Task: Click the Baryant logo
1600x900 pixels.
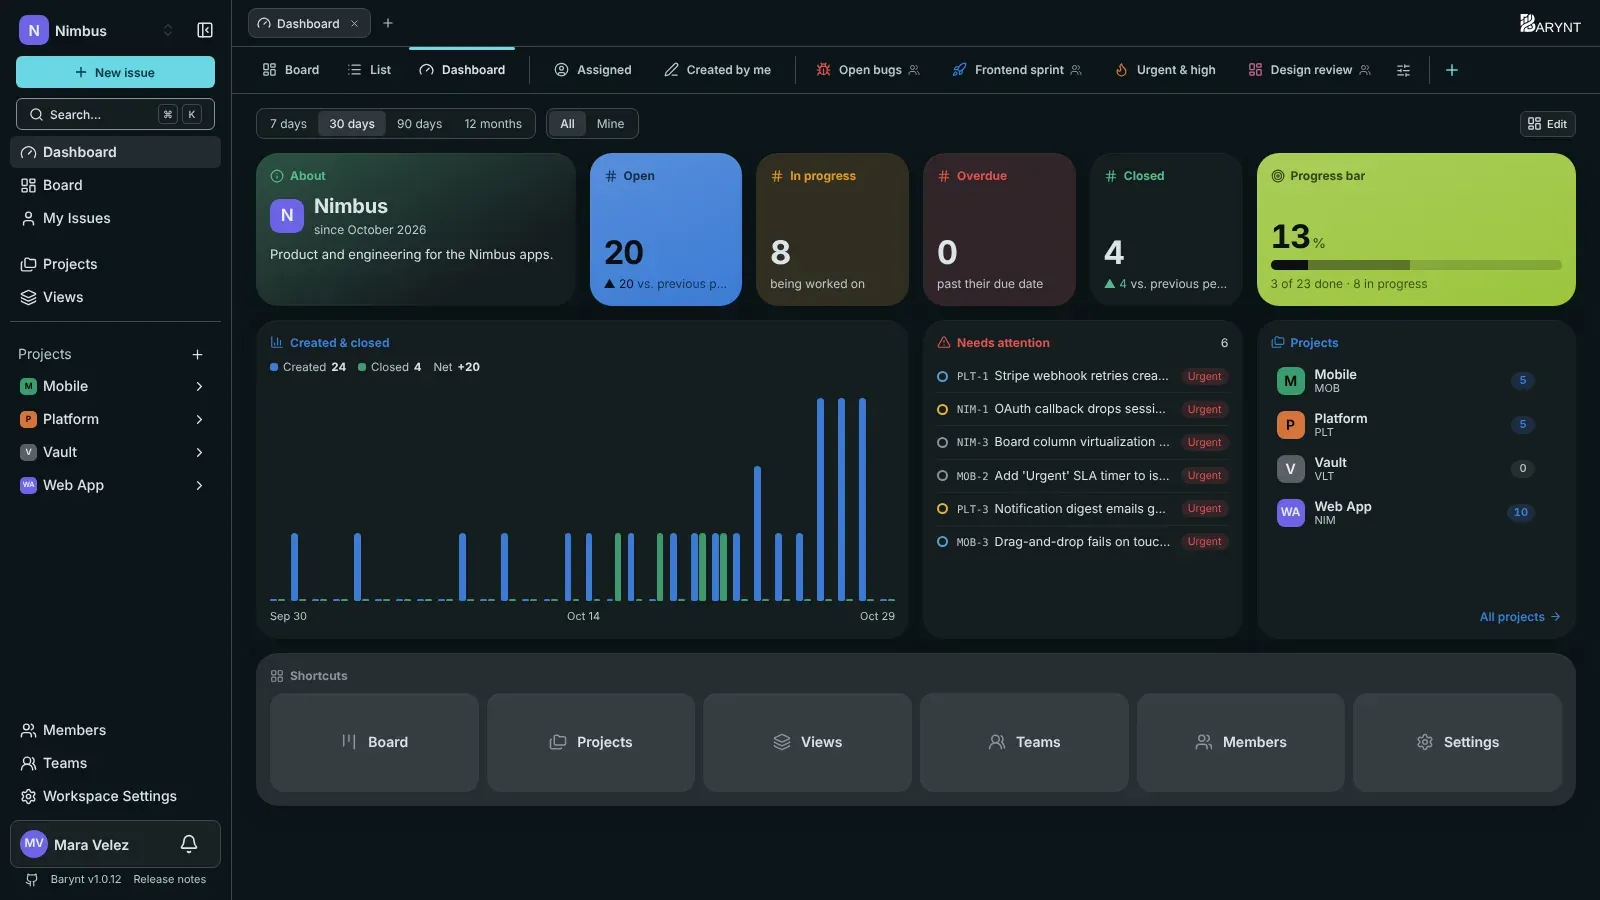Action: click(x=1550, y=24)
